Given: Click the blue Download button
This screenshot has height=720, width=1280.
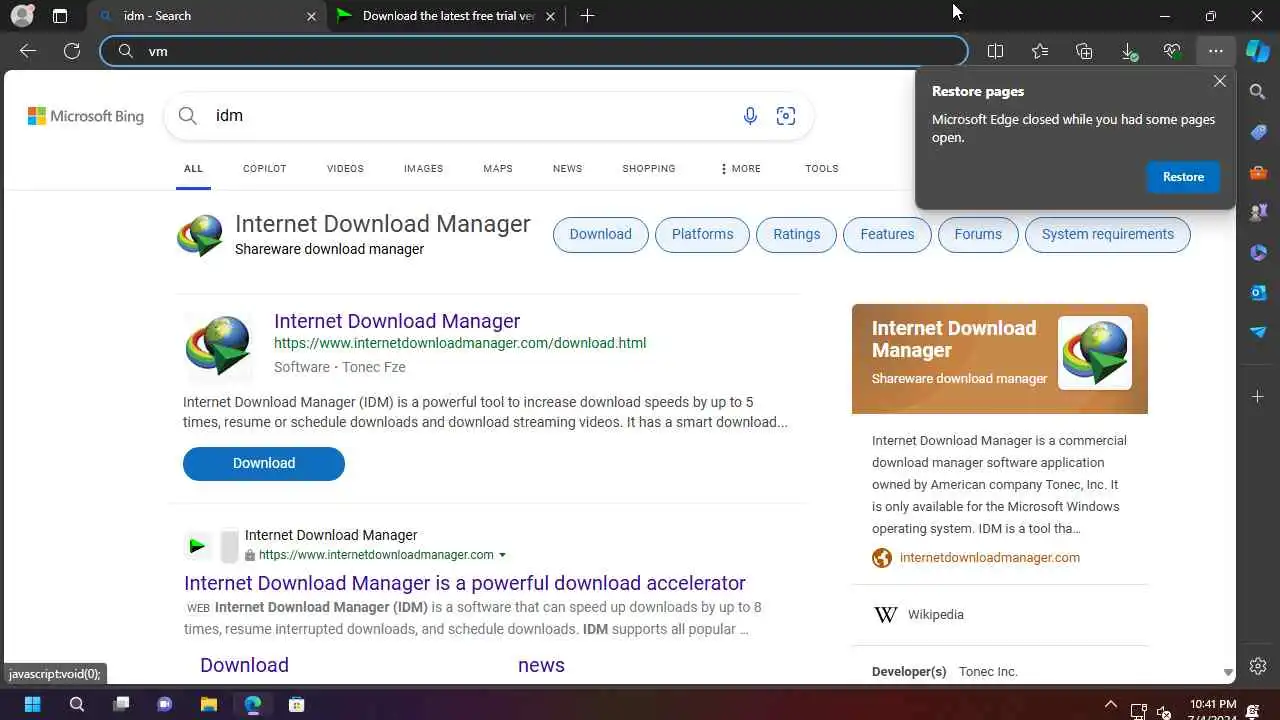Looking at the screenshot, I should (x=264, y=463).
